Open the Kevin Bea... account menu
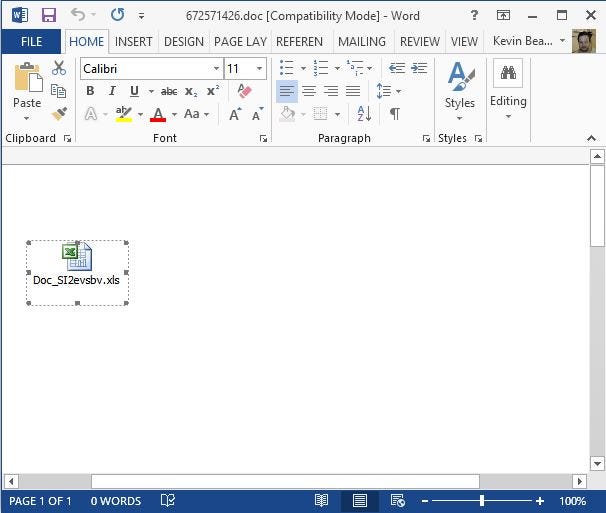The height and width of the screenshot is (513, 606). pyautogui.click(x=529, y=41)
